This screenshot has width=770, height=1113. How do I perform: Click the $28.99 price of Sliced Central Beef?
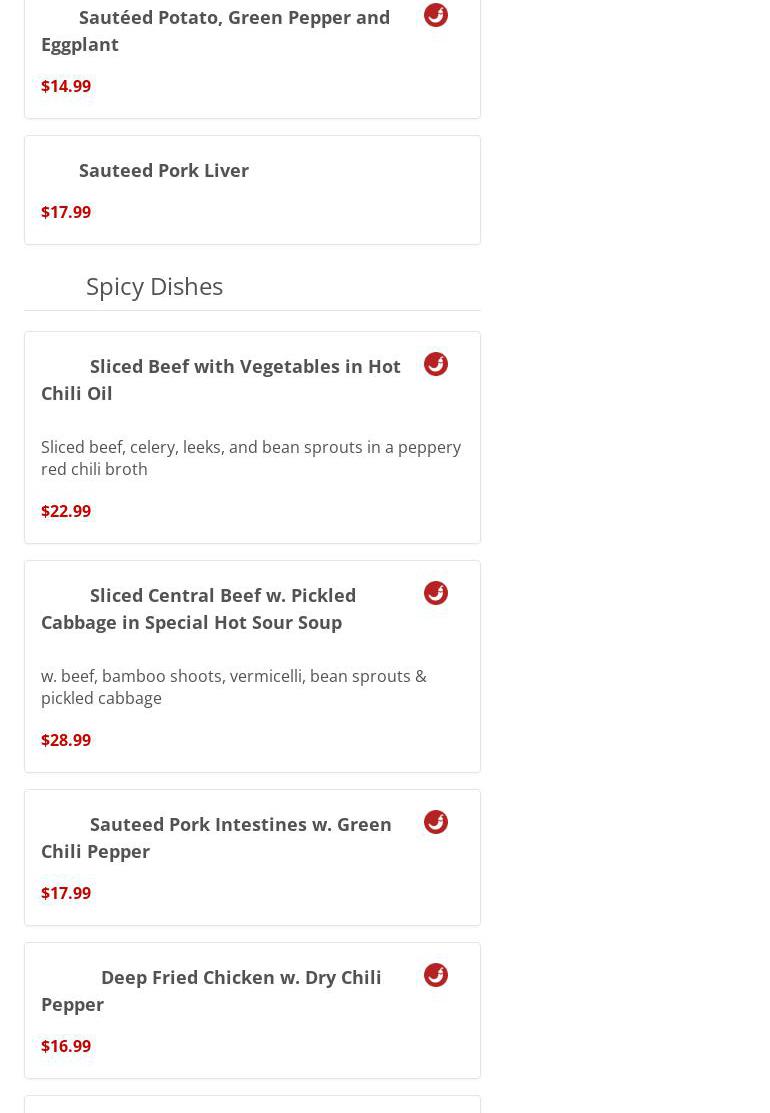coord(66,740)
